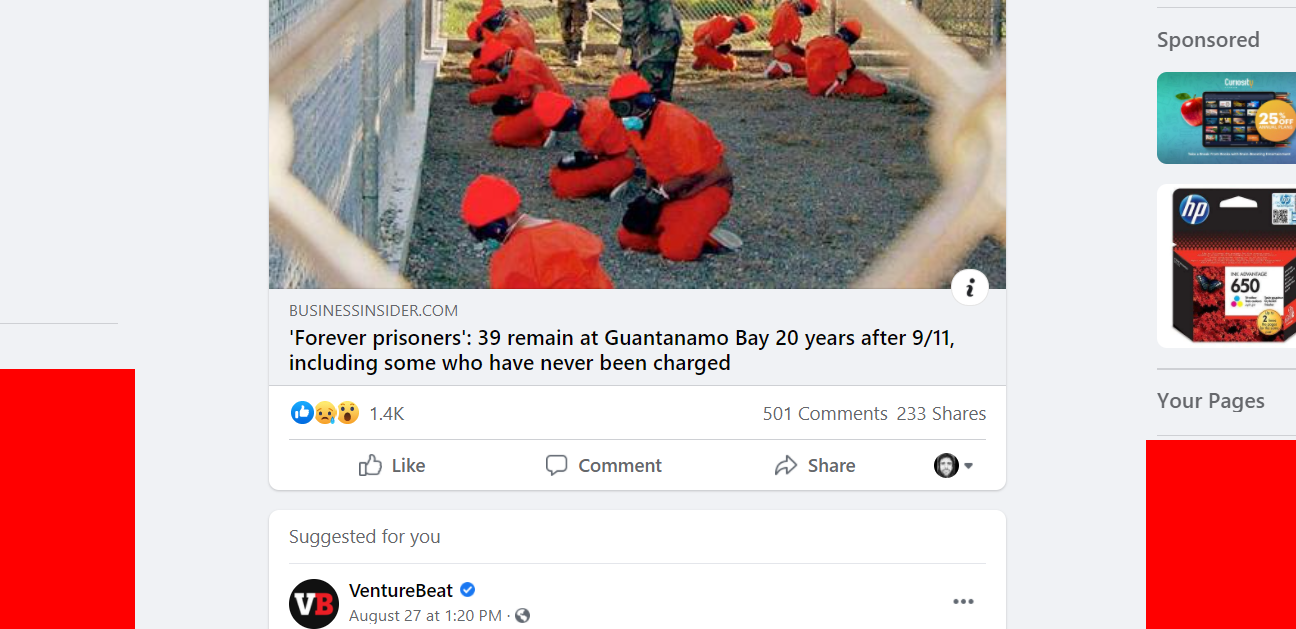Click the public globe audience icon
Image resolution: width=1296 pixels, height=629 pixels.
[522, 616]
